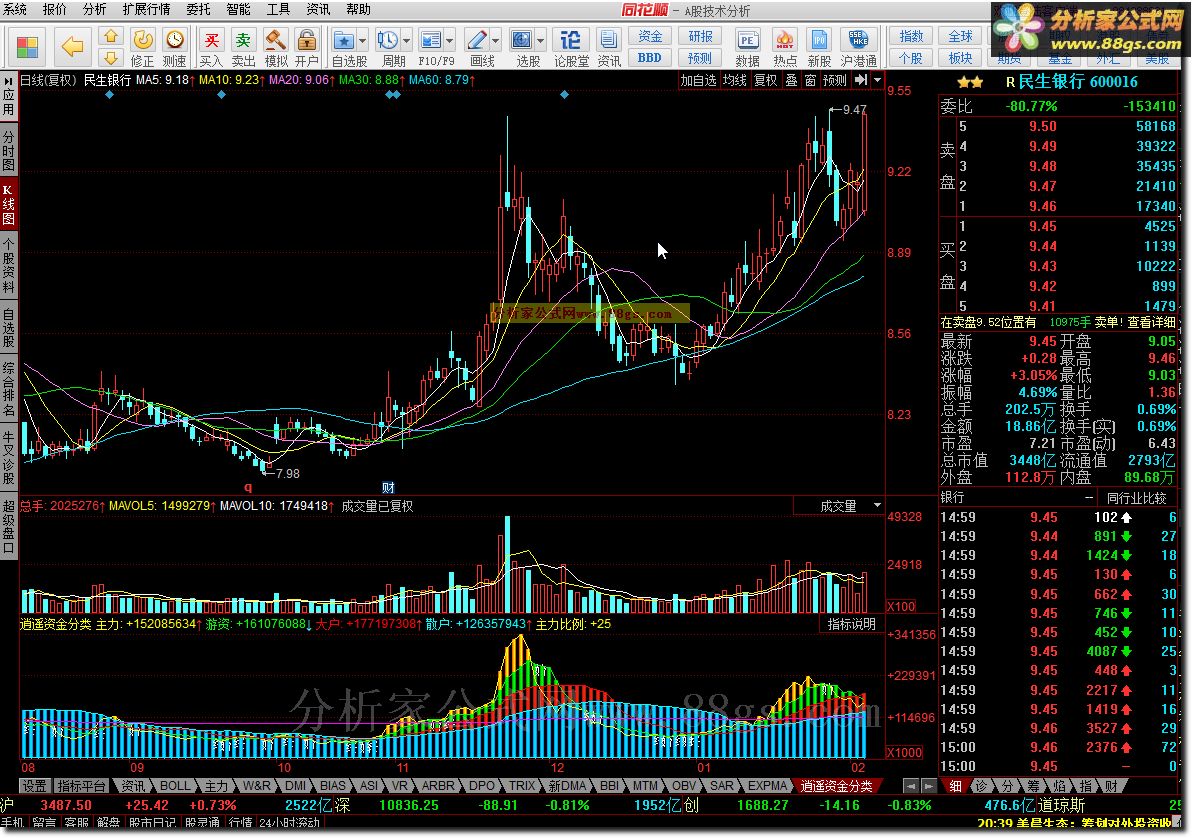This screenshot has width=1193, height=838.
Task: Toggle the 均线 moving average display
Action: click(735, 80)
